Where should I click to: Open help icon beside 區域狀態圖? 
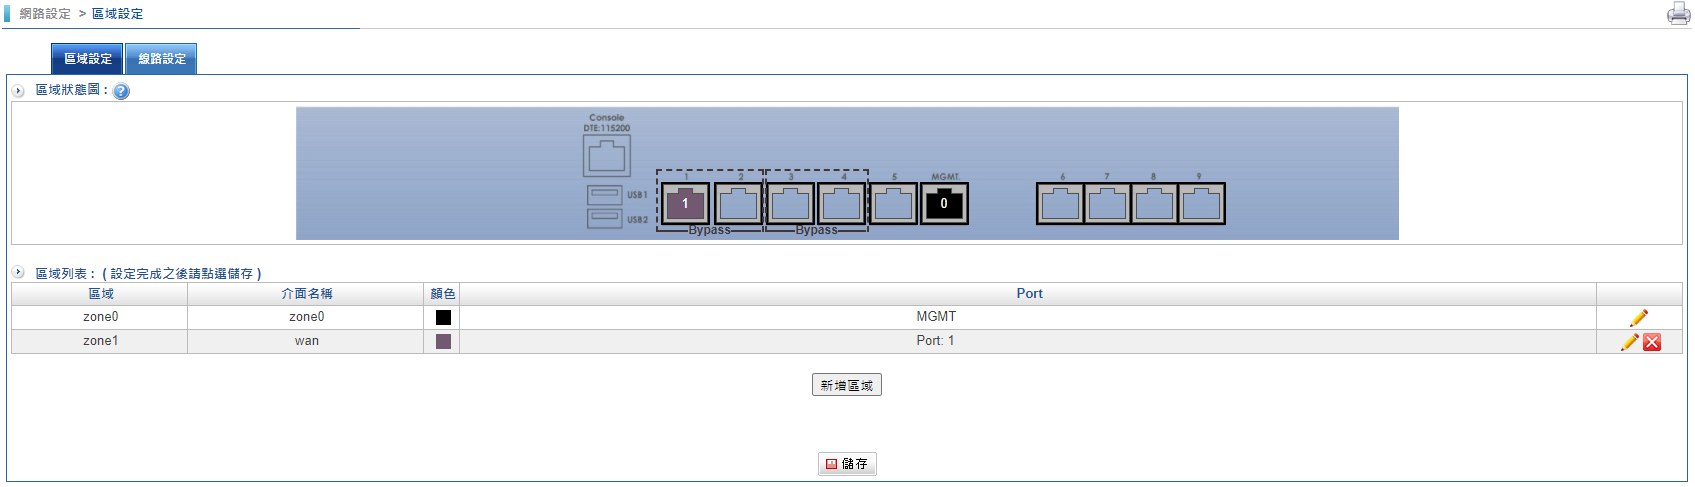pyautogui.click(x=121, y=91)
